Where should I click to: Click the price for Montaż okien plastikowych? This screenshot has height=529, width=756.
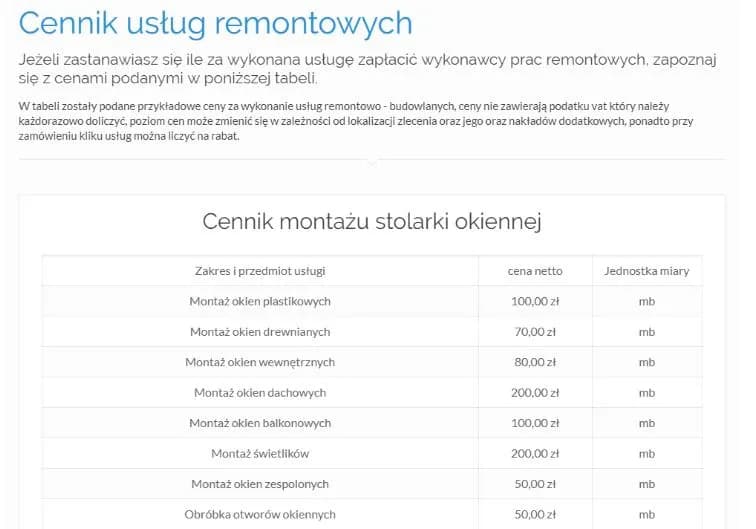[x=535, y=301]
